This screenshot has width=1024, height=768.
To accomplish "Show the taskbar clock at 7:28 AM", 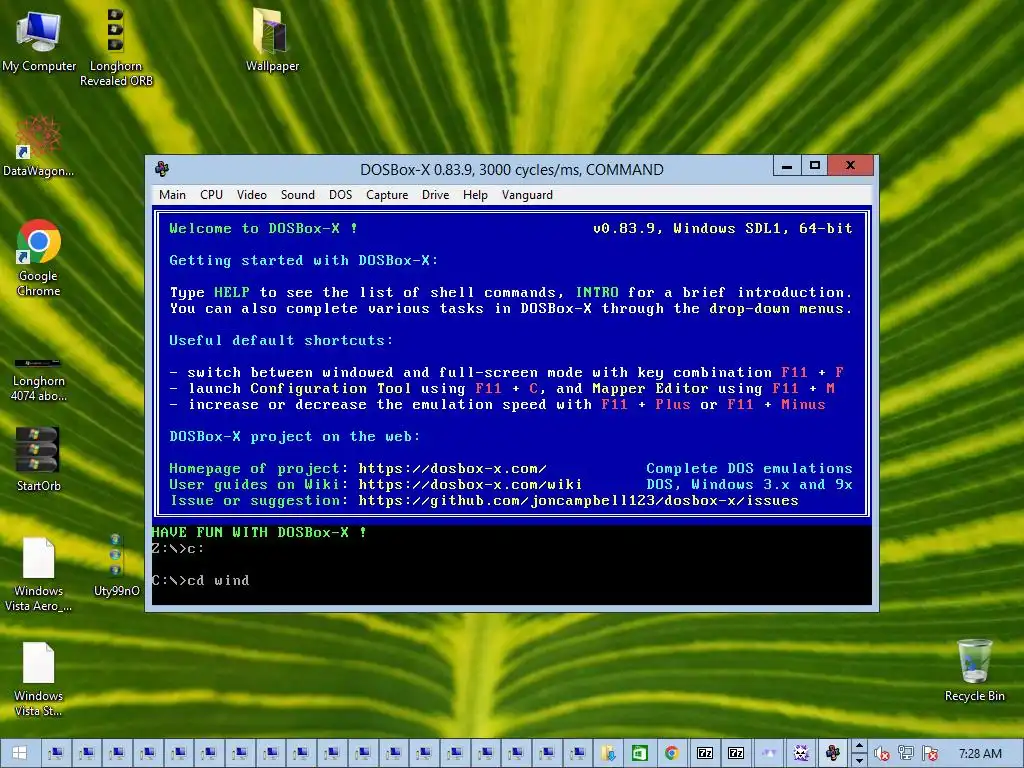I will pos(980,754).
